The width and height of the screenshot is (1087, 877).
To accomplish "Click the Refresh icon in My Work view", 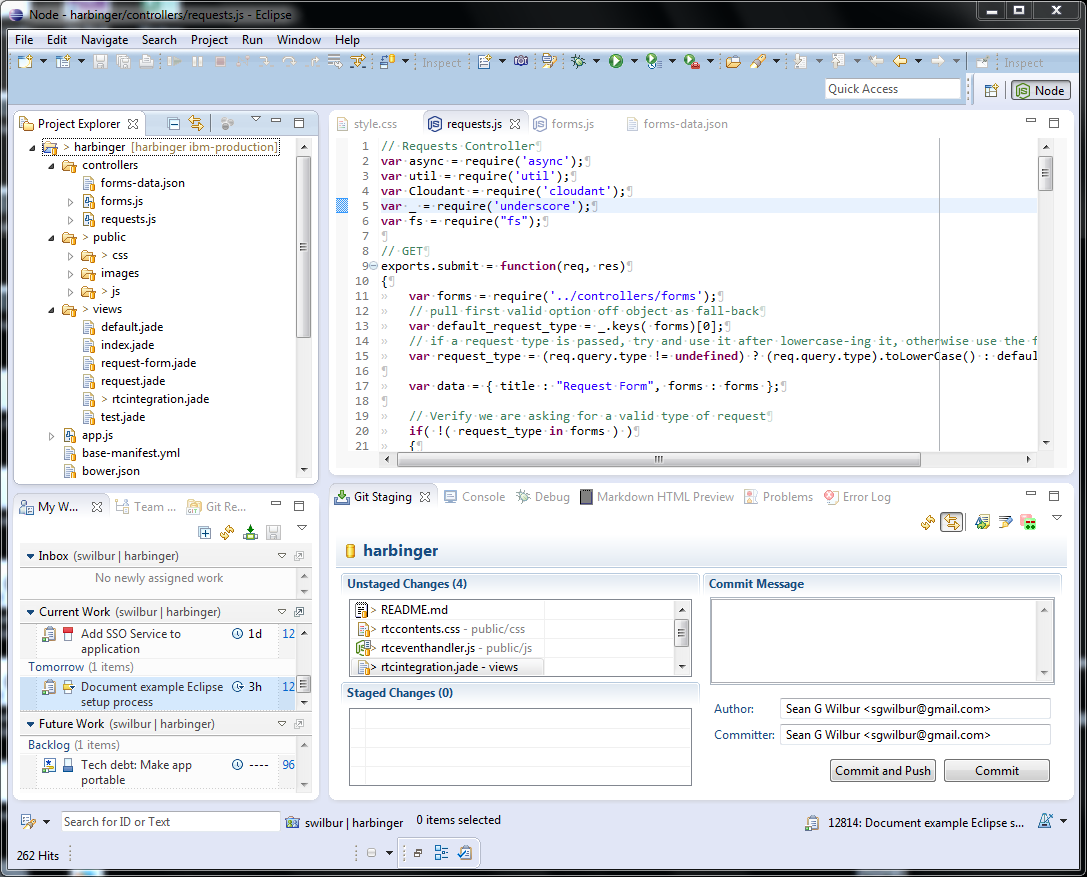I will 227,532.
